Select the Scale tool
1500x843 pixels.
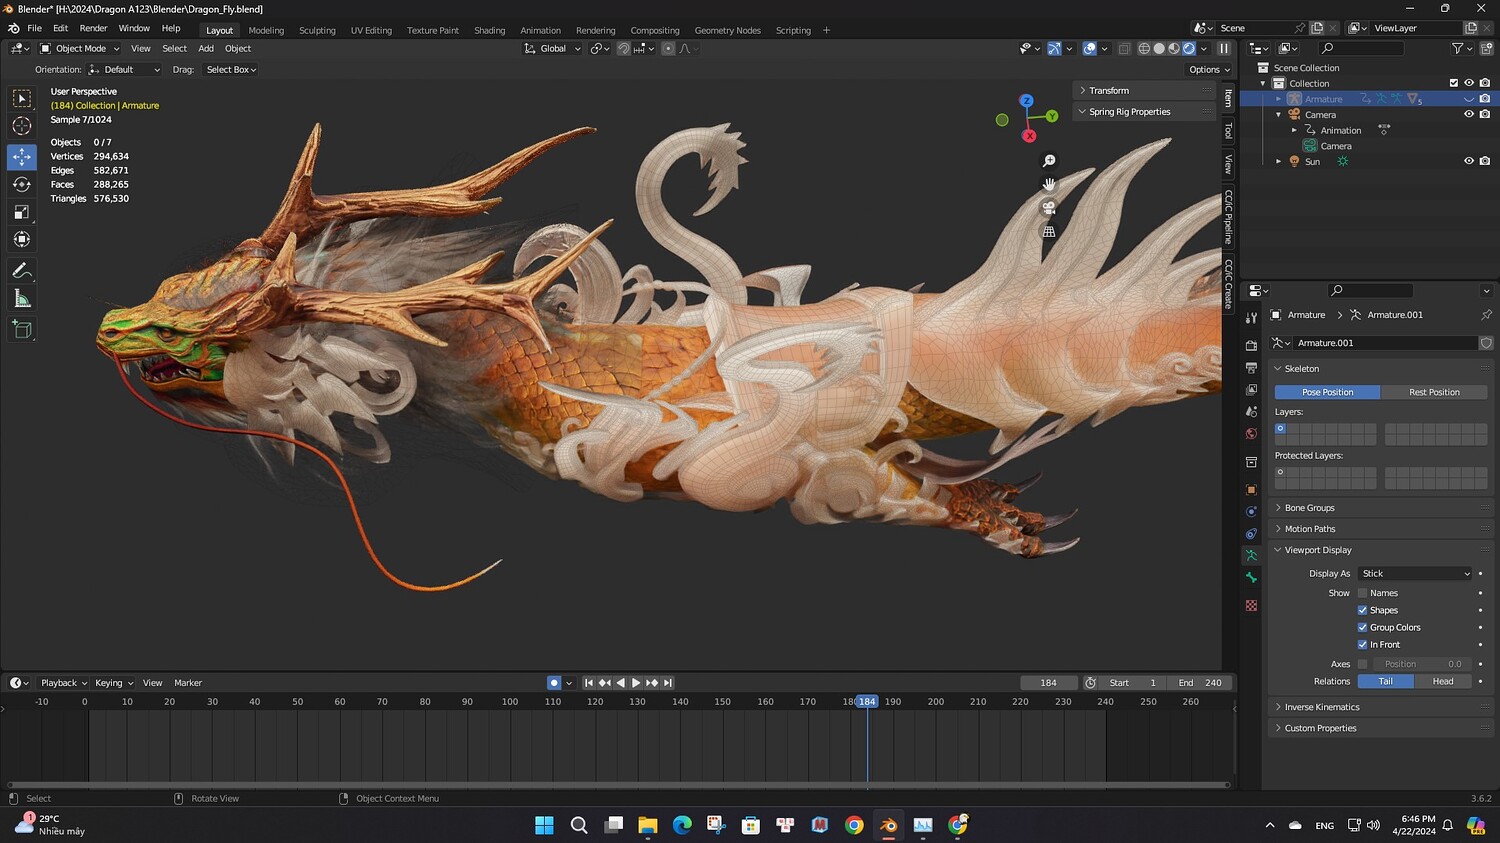tap(22, 212)
